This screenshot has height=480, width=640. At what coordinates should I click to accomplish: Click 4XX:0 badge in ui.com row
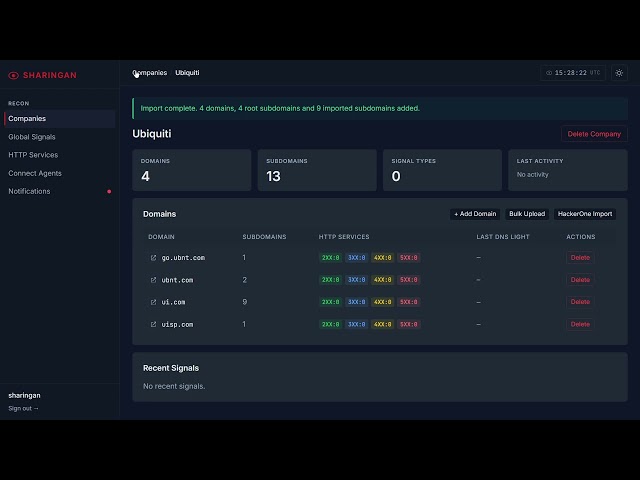382,302
